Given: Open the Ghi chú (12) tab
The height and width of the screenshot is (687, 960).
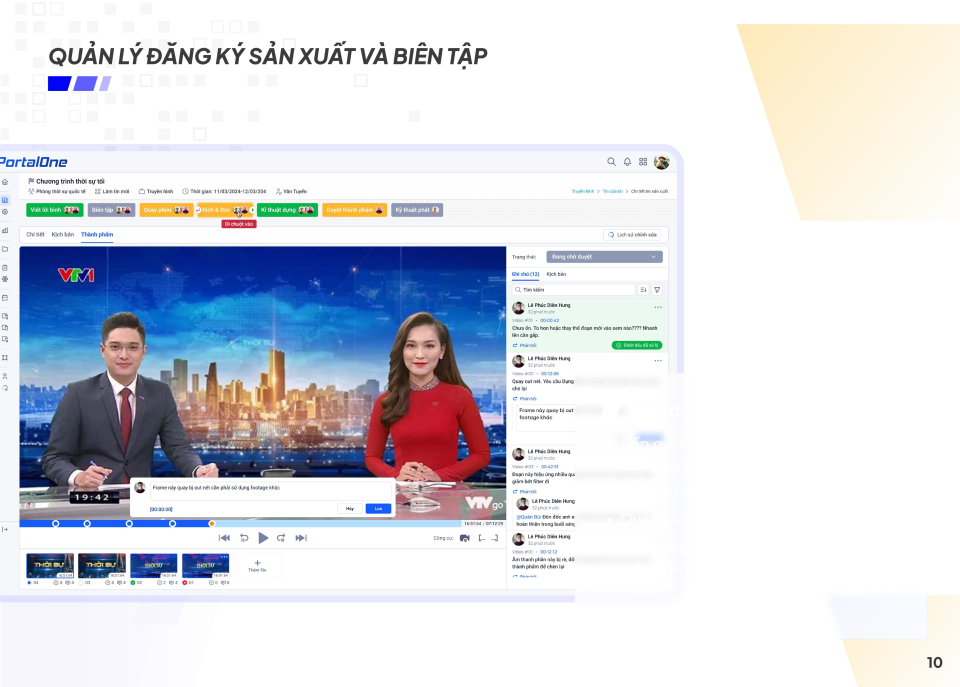Looking at the screenshot, I should click(525, 274).
